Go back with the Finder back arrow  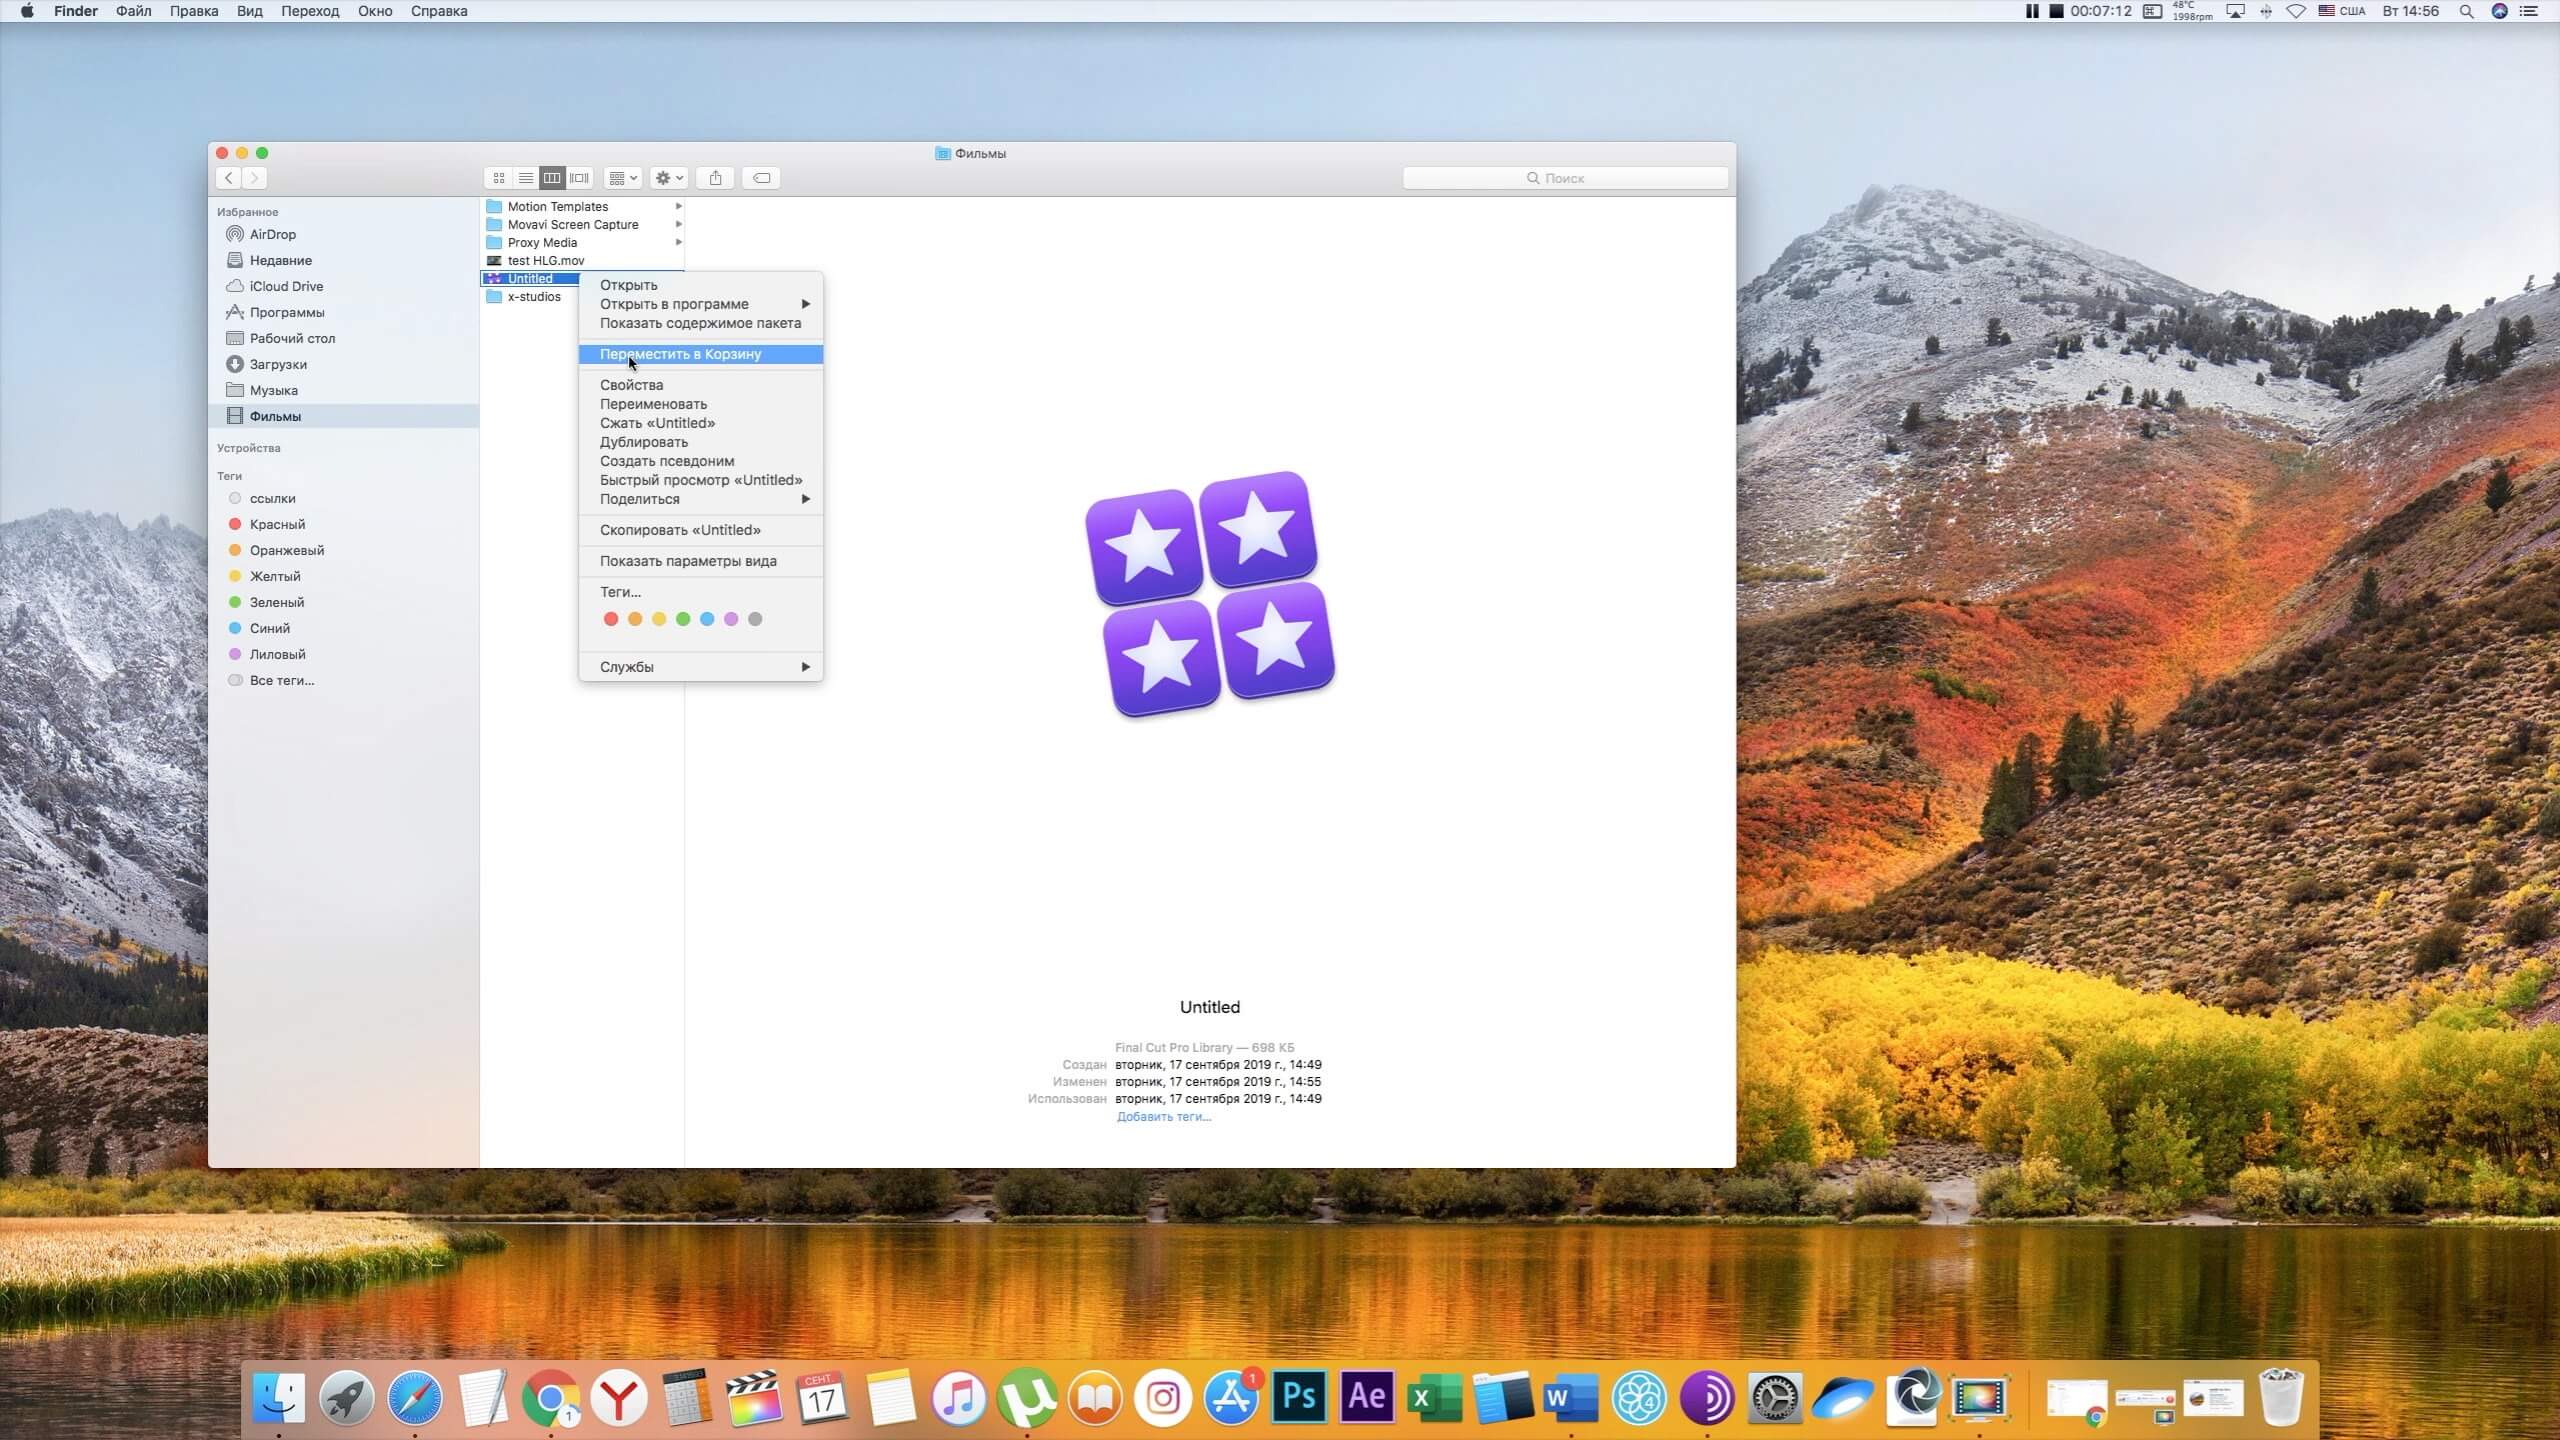click(229, 178)
